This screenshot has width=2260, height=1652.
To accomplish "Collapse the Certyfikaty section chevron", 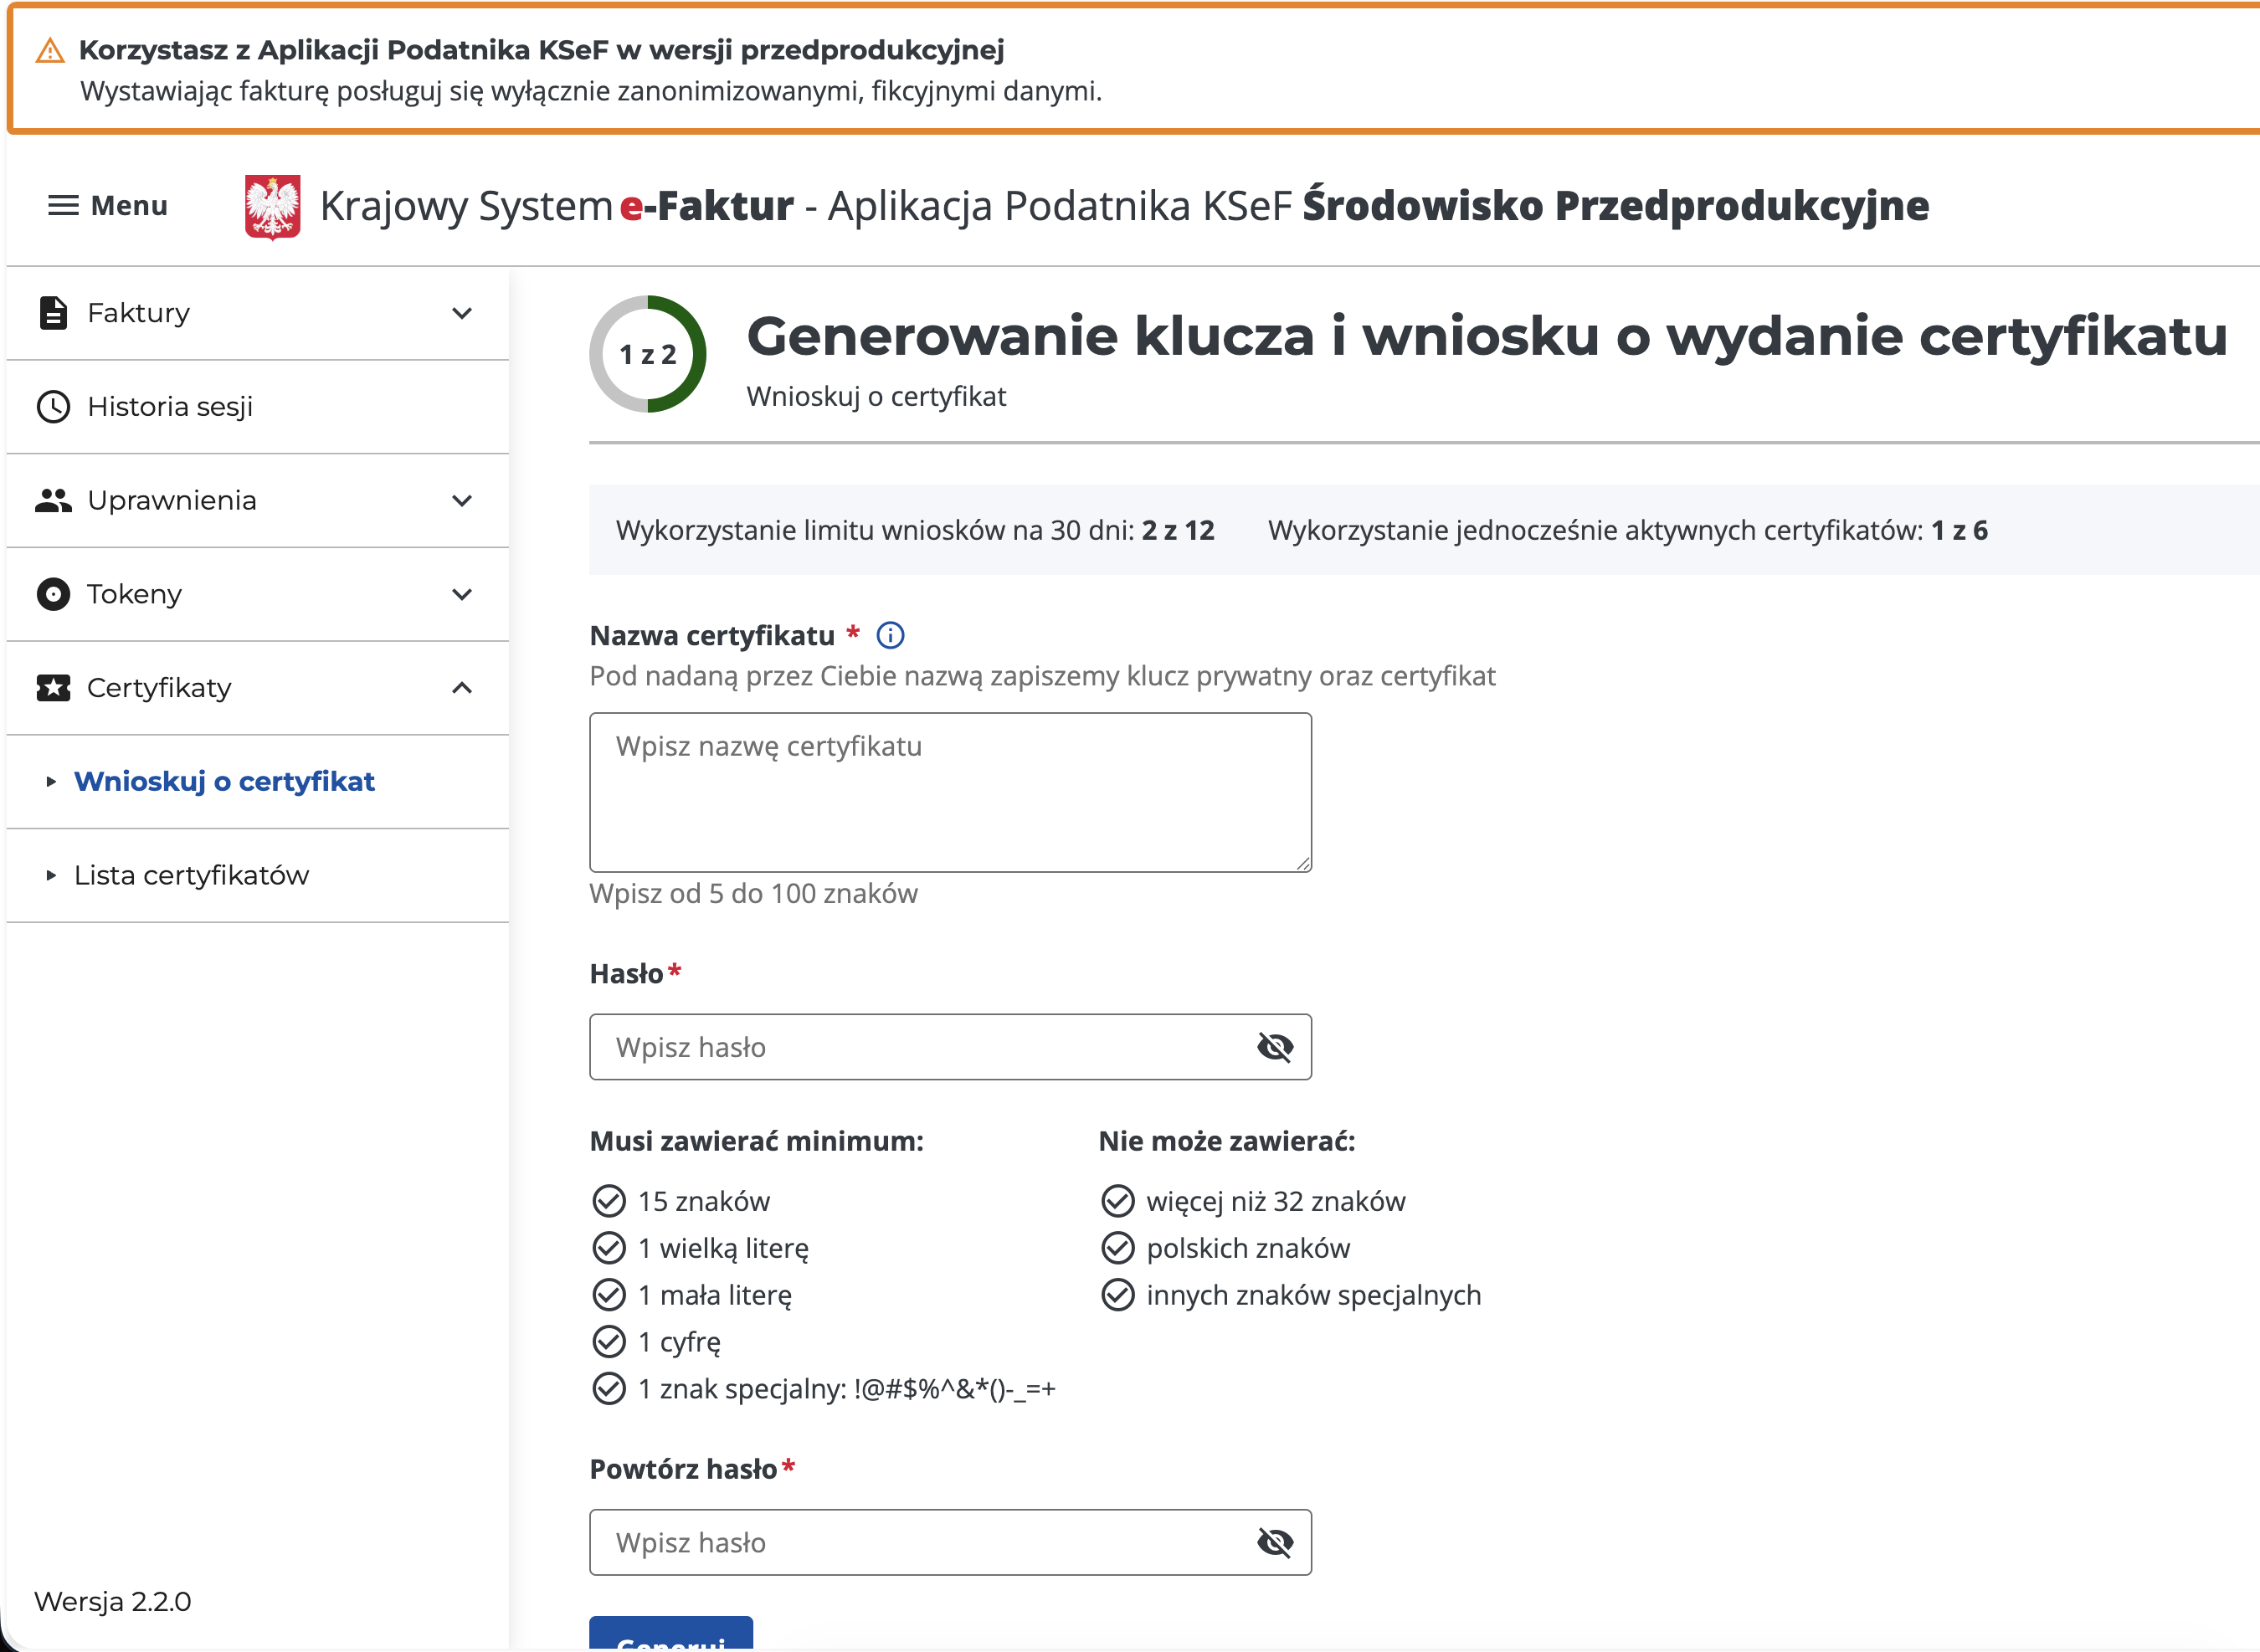I will (462, 688).
